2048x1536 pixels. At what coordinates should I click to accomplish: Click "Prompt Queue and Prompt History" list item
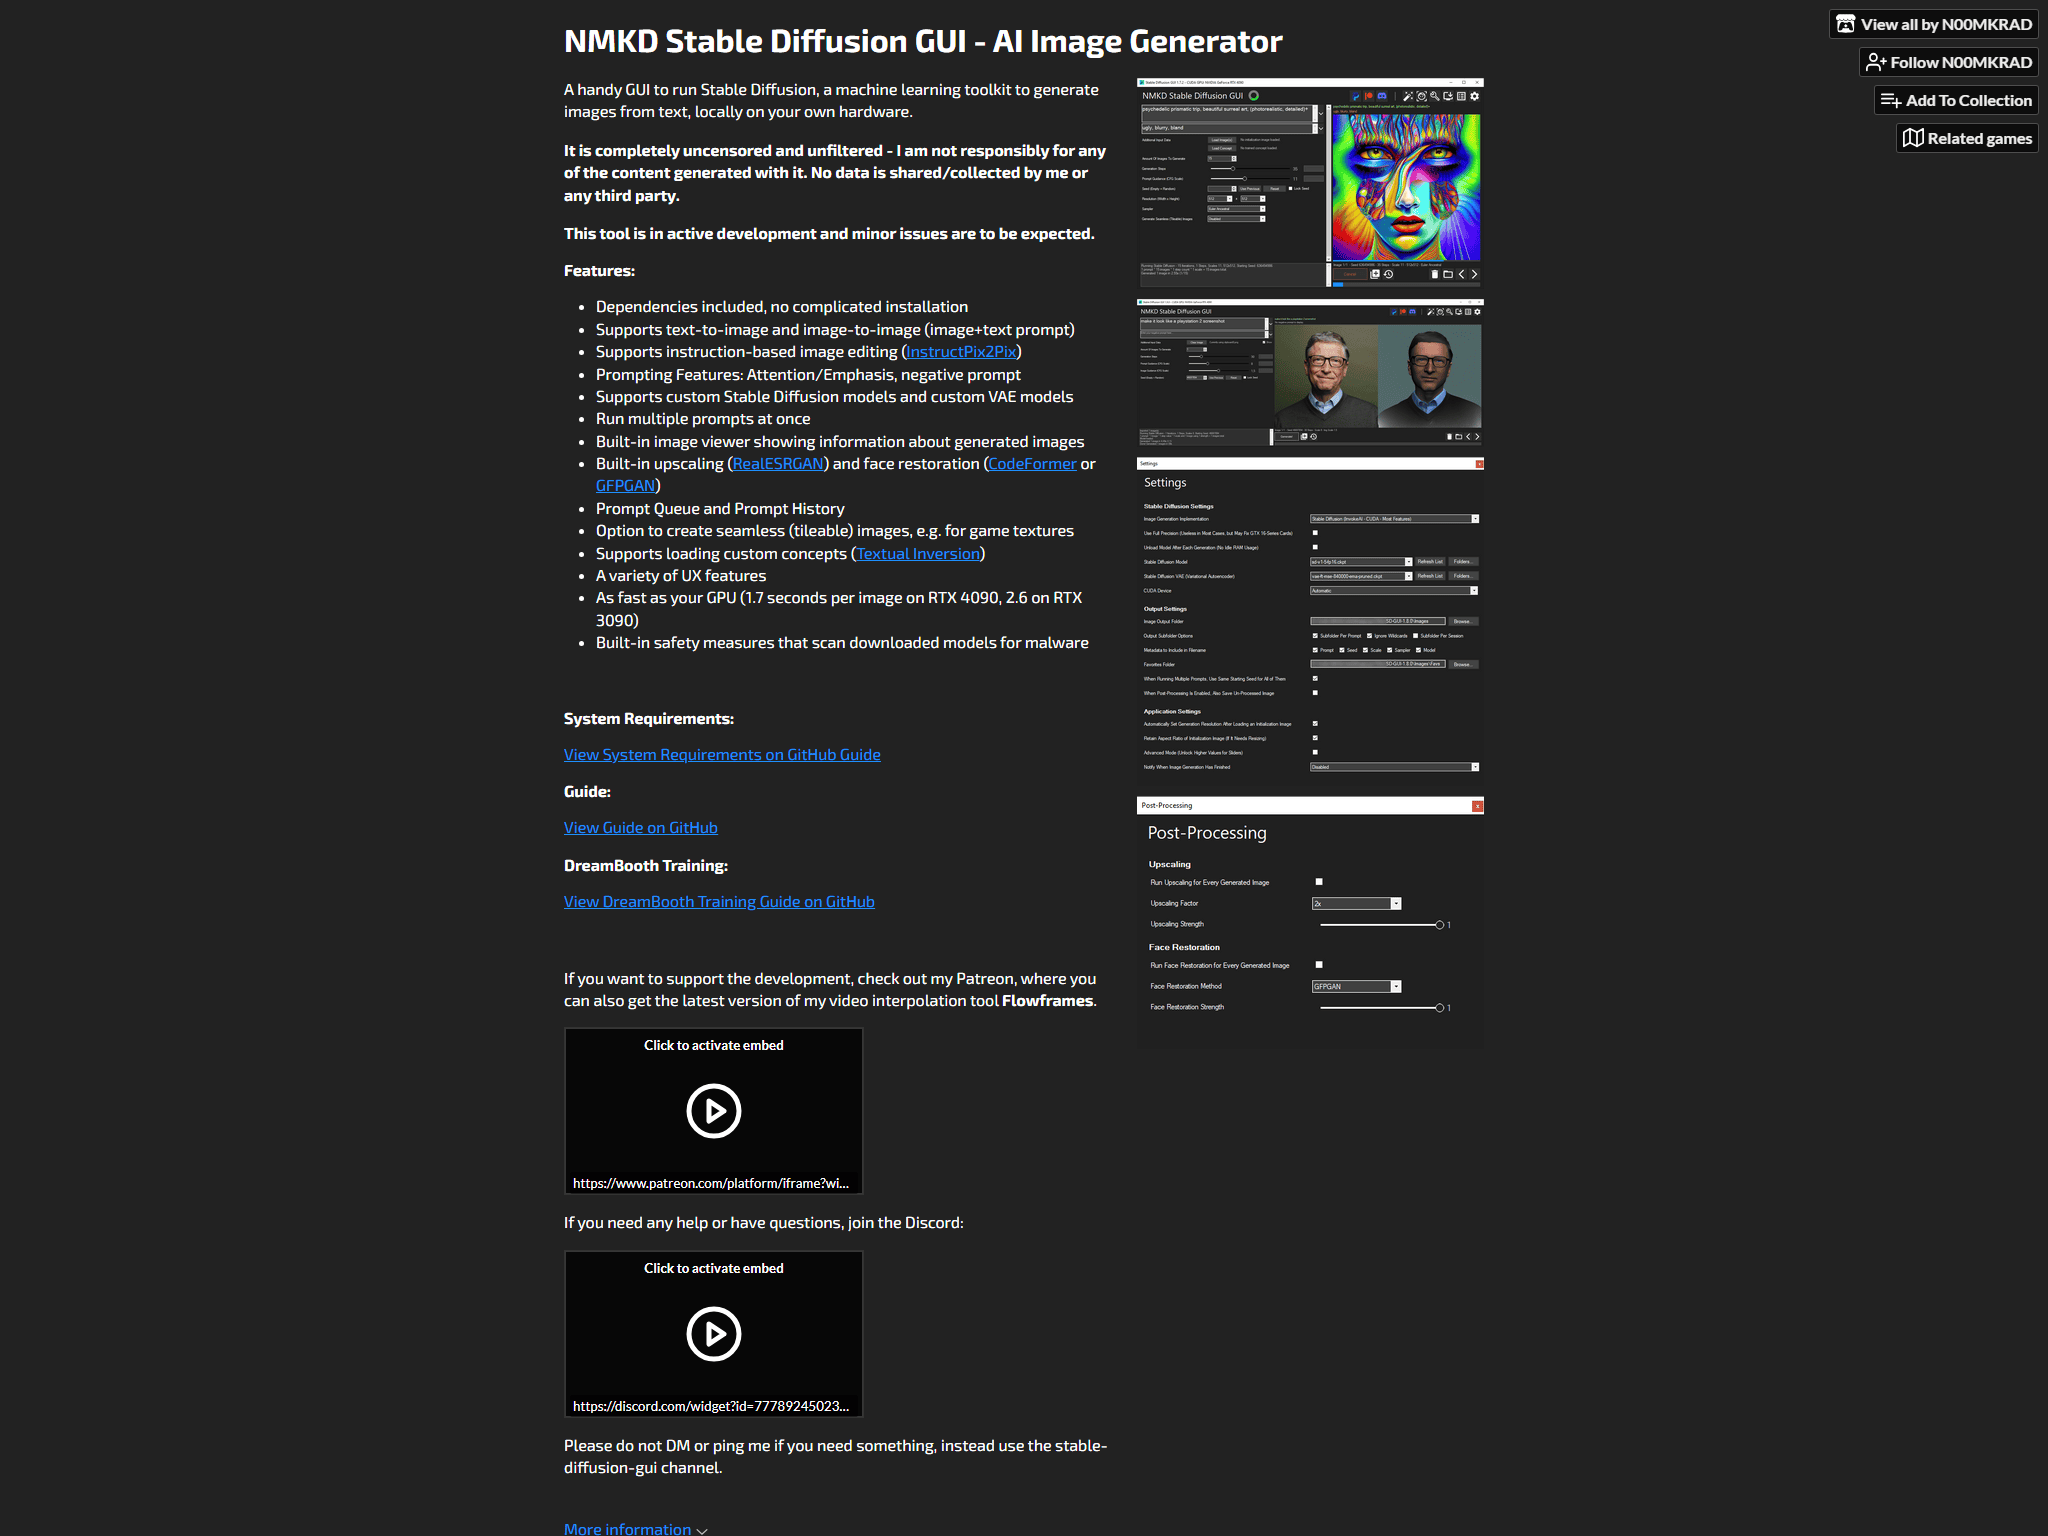point(720,509)
